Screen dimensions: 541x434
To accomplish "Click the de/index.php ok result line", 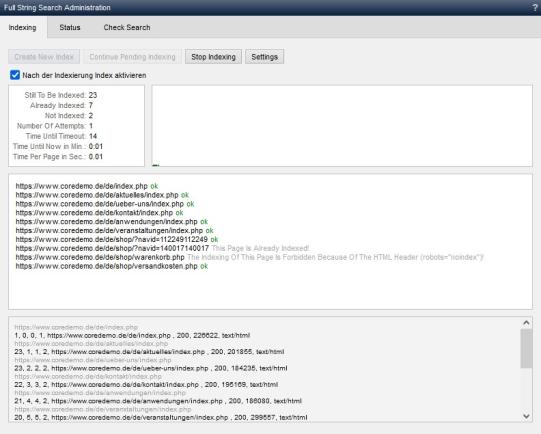I will pos(87,186).
